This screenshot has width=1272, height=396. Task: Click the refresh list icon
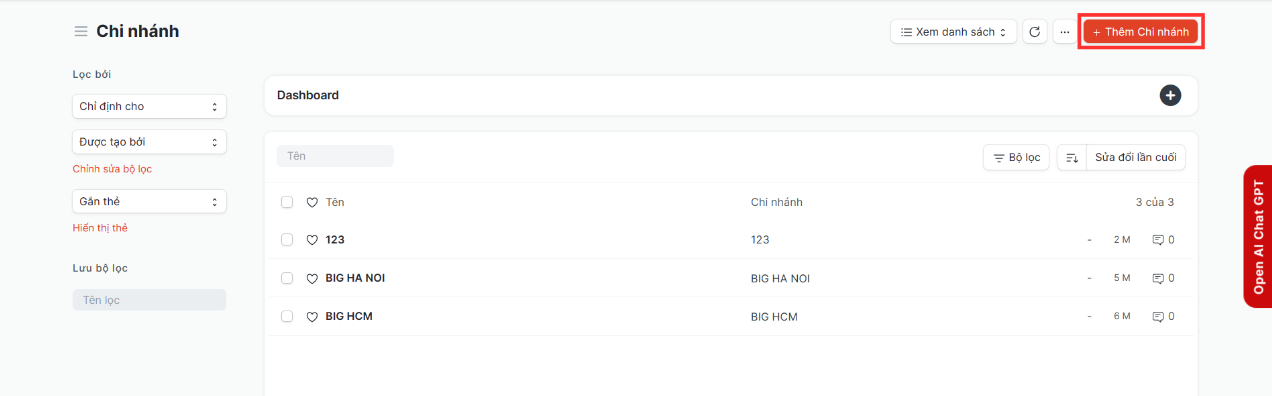click(1035, 32)
